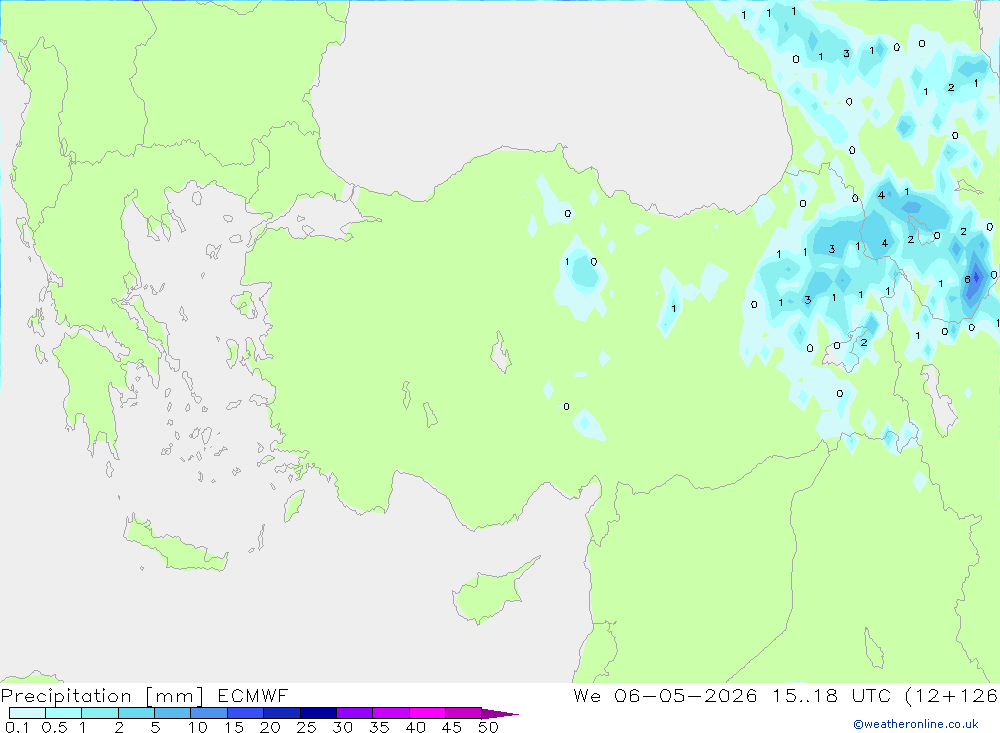This screenshot has height=733, width=1000.
Task: Click the legend scale label 25
Action: 306,727
